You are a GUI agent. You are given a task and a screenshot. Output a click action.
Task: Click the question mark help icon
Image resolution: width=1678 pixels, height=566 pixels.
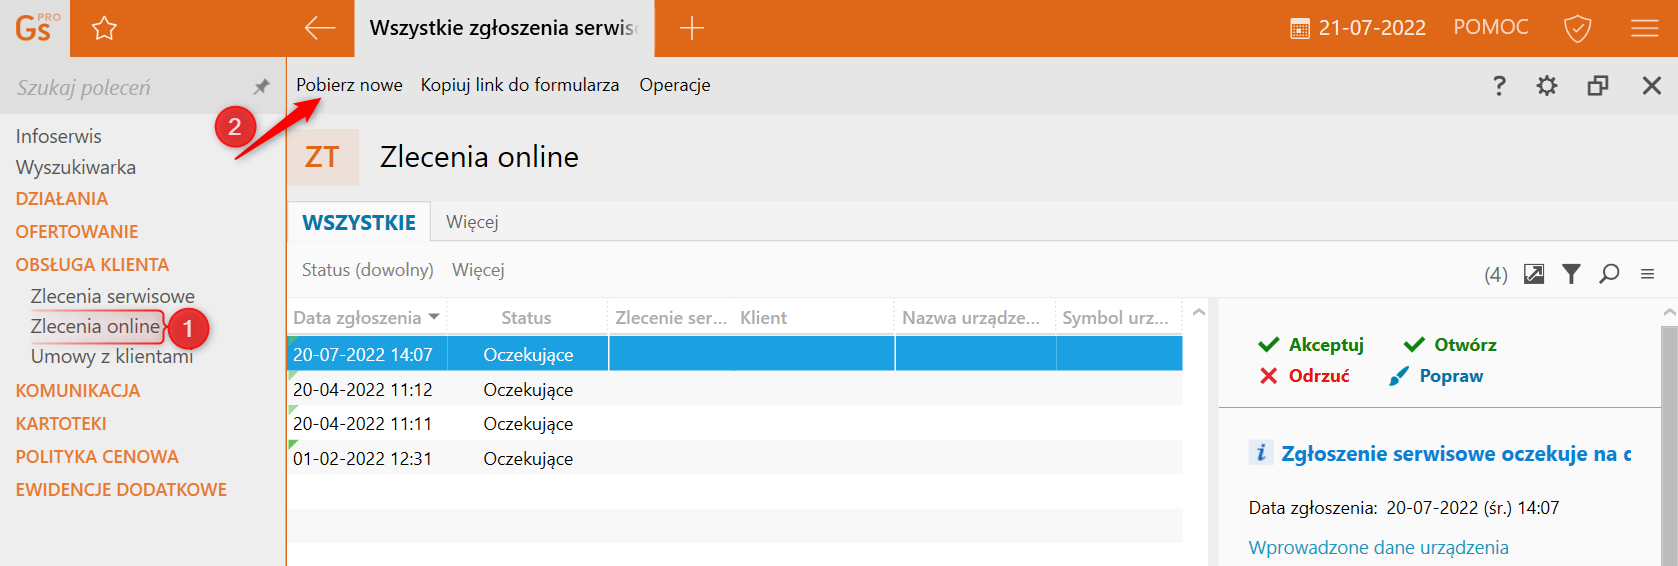point(1498,86)
